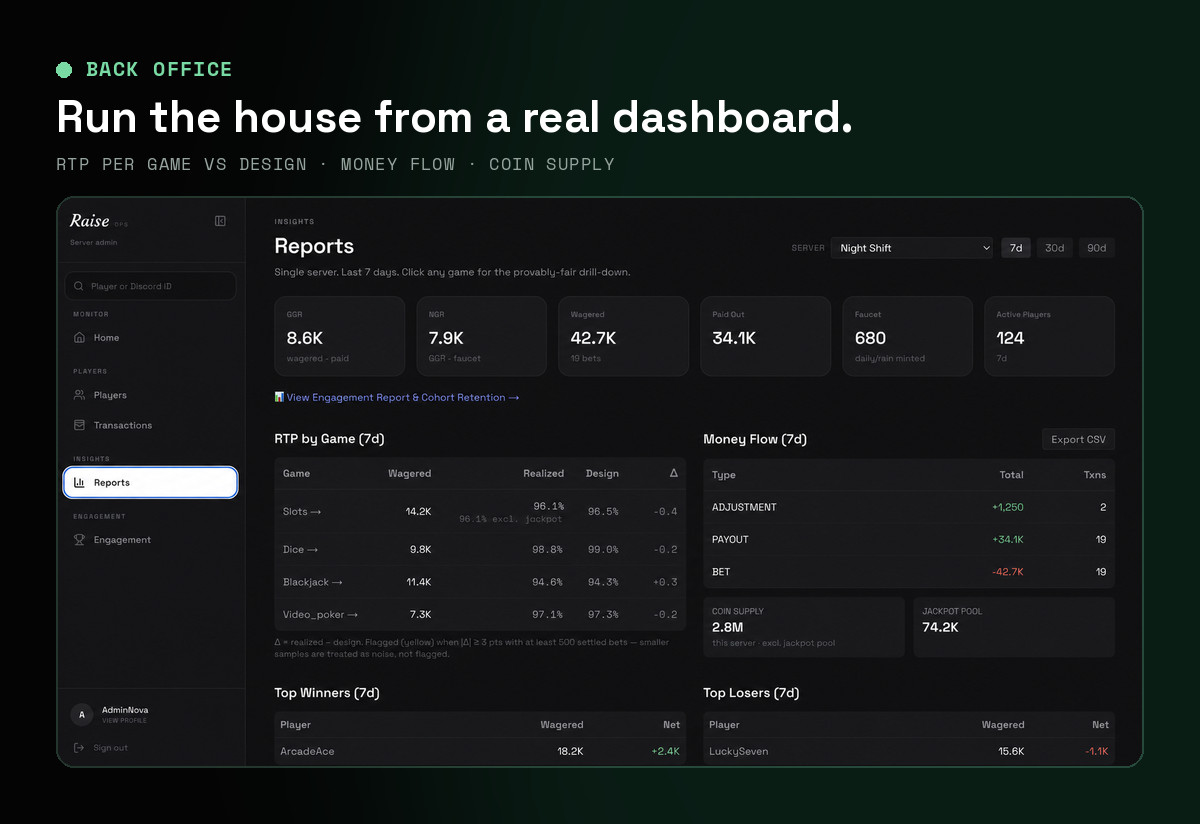Open Transactions in the sidebar
This screenshot has height=824, width=1200.
point(151,425)
